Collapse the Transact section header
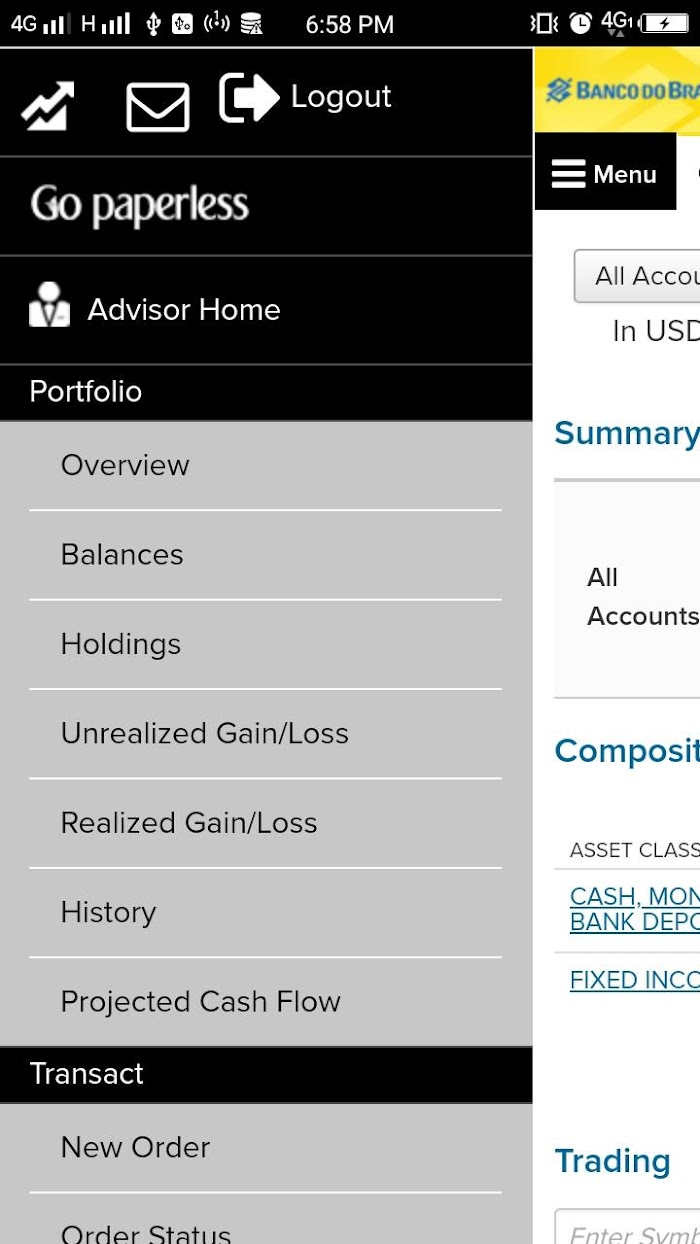Viewport: 700px width, 1244px height. (x=266, y=1074)
